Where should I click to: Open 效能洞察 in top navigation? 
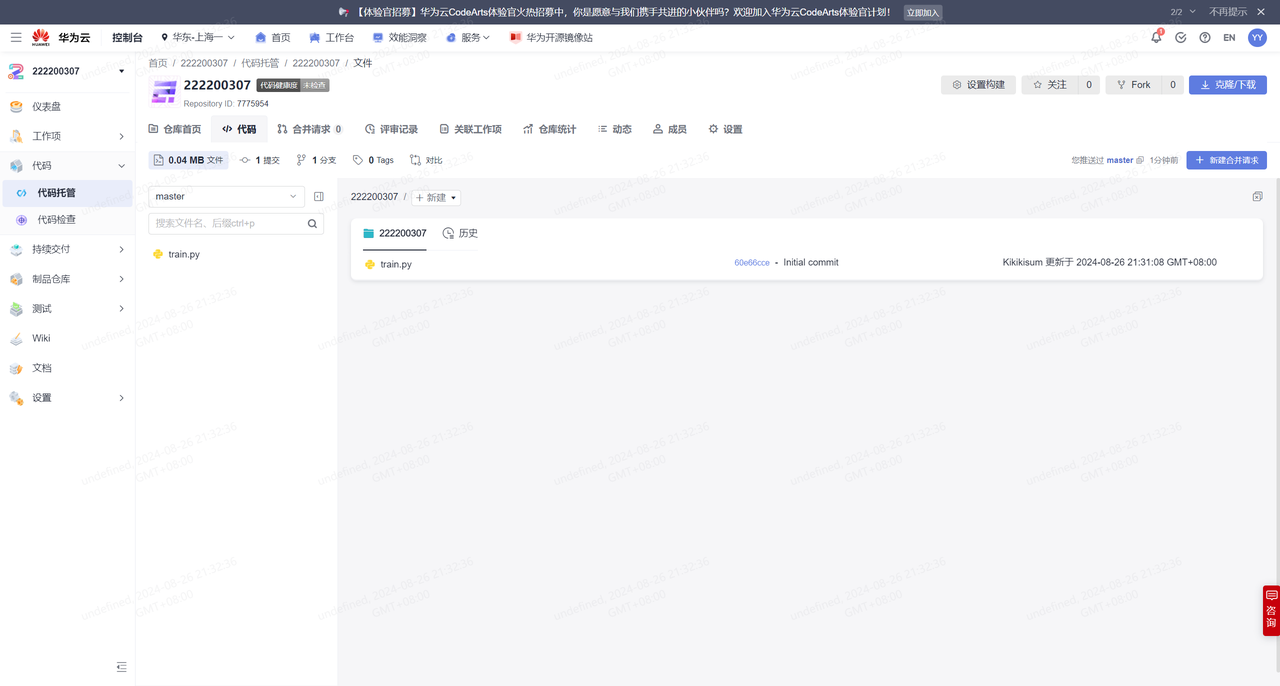[399, 37]
